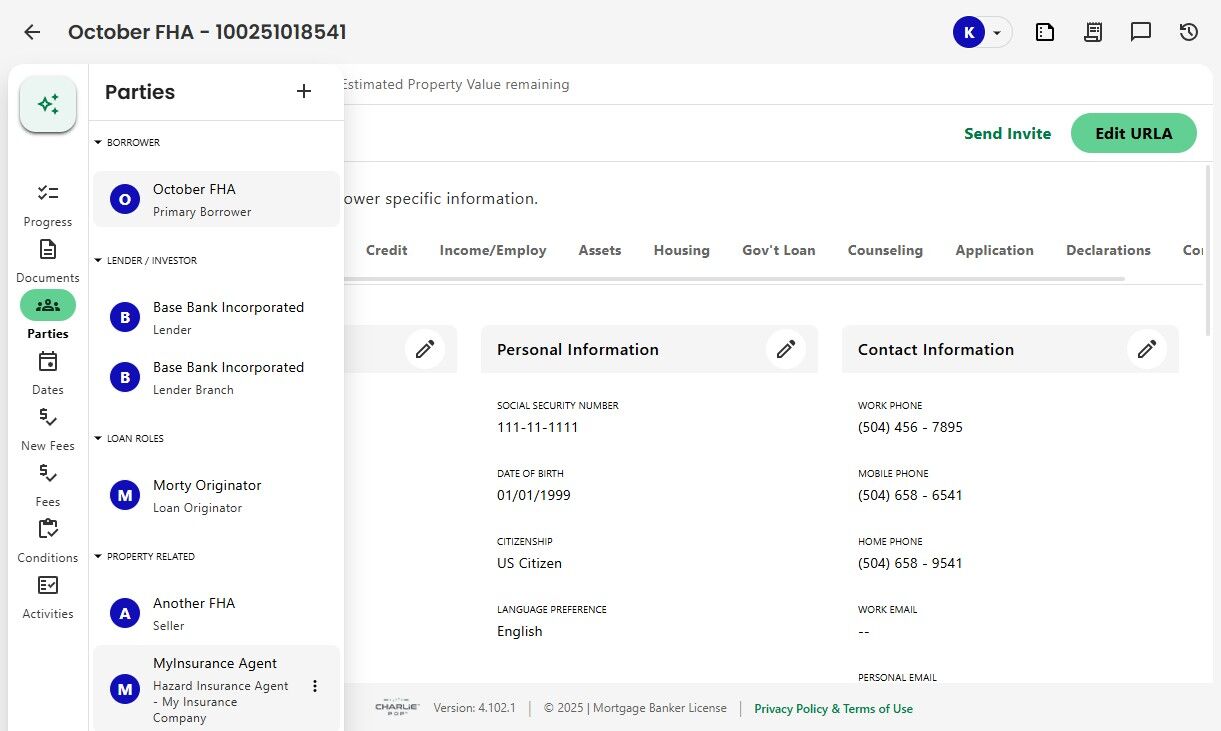Edit Personal Information with pencil icon
Screen dimensions: 1221x731
tap(786, 349)
